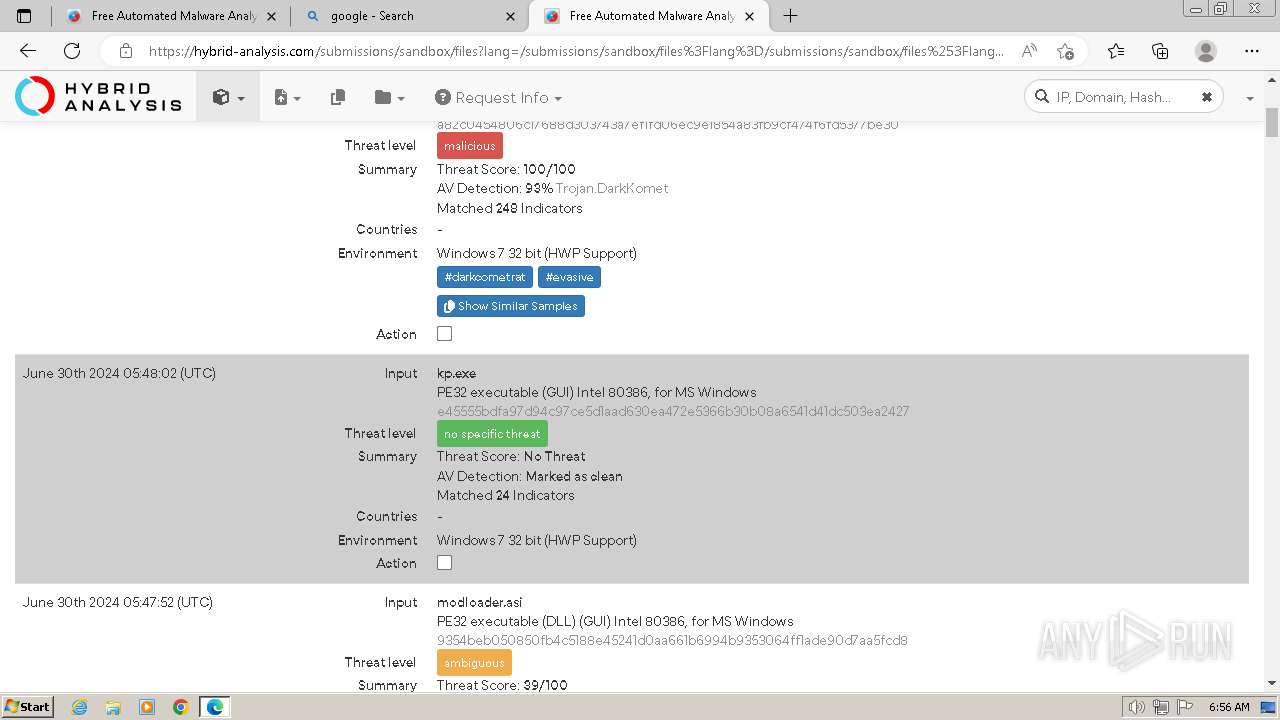This screenshot has height=720, width=1280.
Task: Click the Read aloud icon in address bar
Action: [1028, 51]
